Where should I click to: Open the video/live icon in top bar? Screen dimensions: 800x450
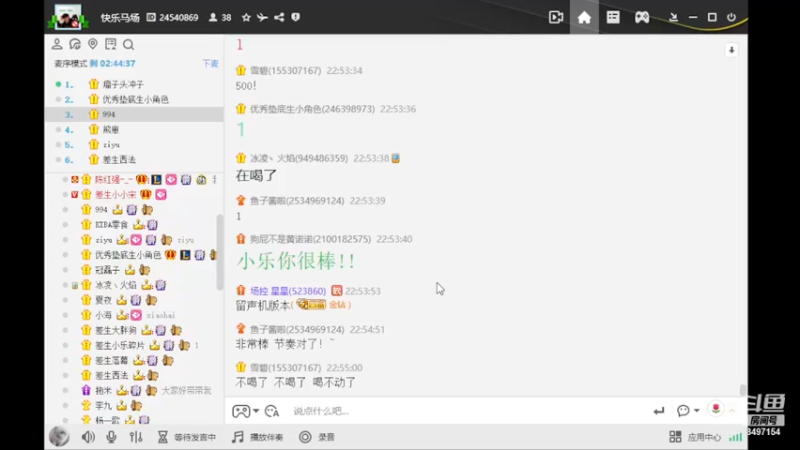pyautogui.click(x=556, y=17)
